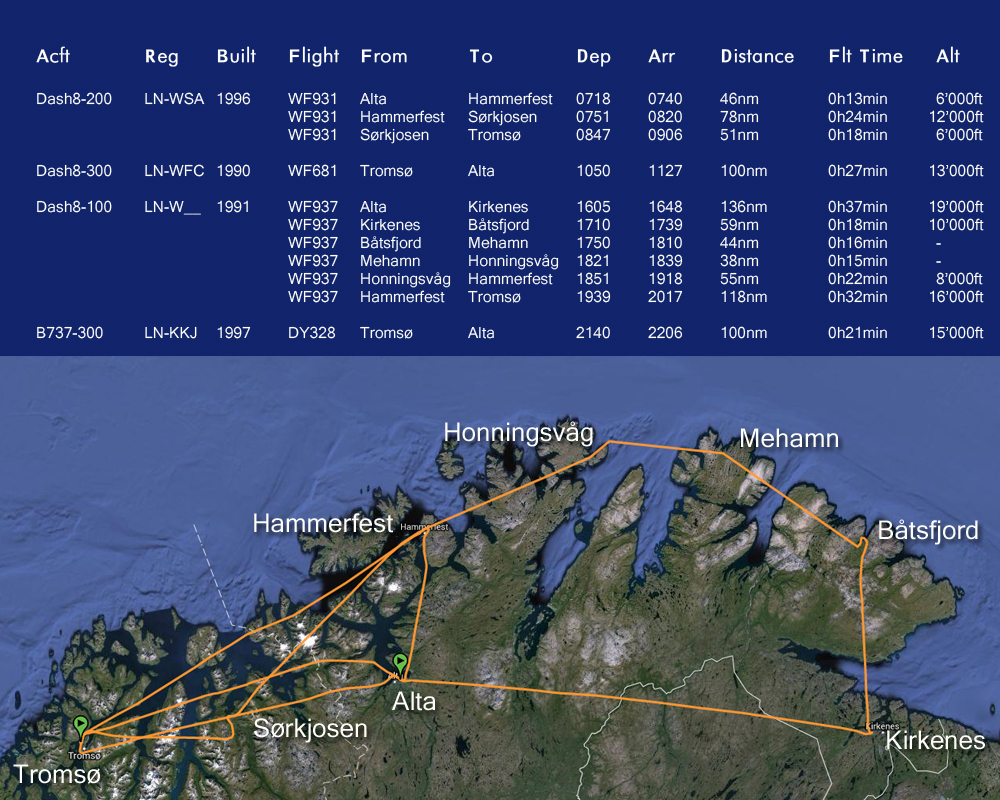1000x800 pixels.
Task: Select the large Honningsvåg map label
Action: click(518, 432)
